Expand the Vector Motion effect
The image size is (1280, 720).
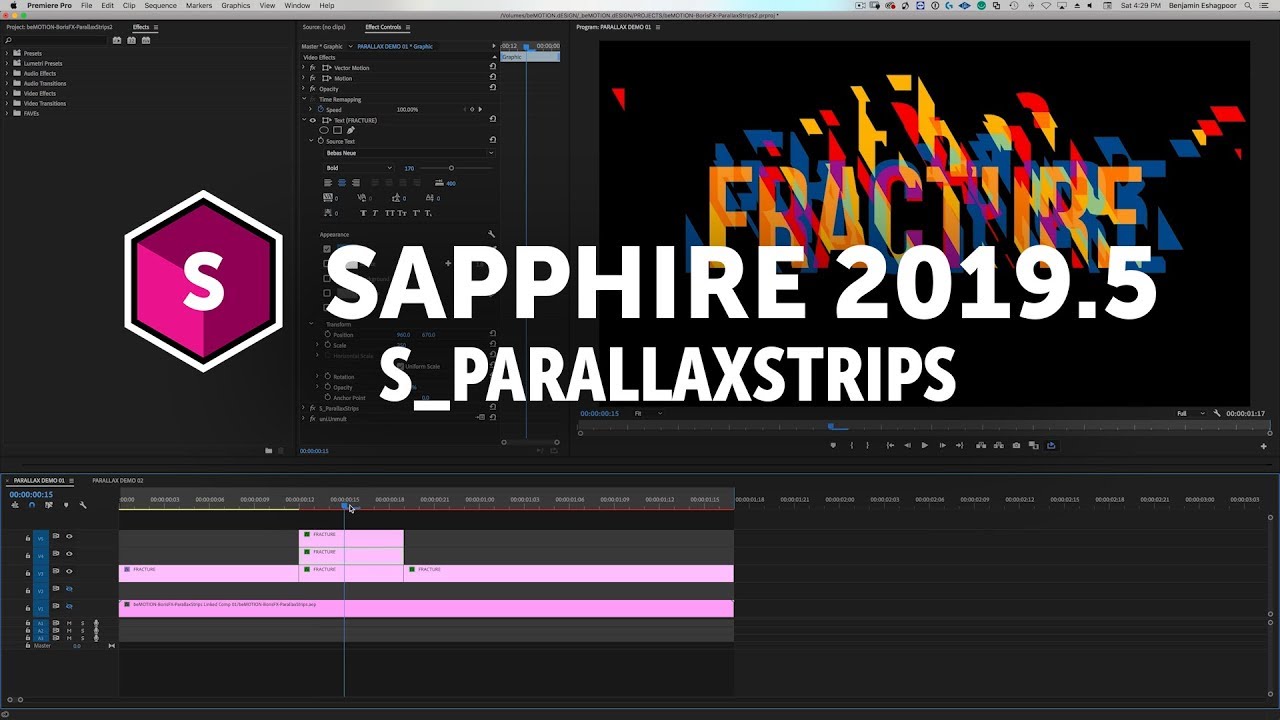(x=304, y=68)
